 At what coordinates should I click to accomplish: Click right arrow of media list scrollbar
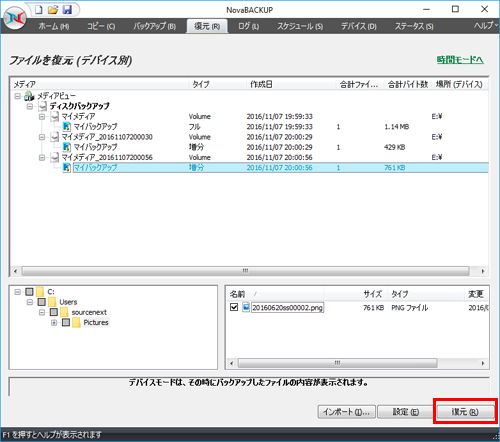tap(483, 271)
